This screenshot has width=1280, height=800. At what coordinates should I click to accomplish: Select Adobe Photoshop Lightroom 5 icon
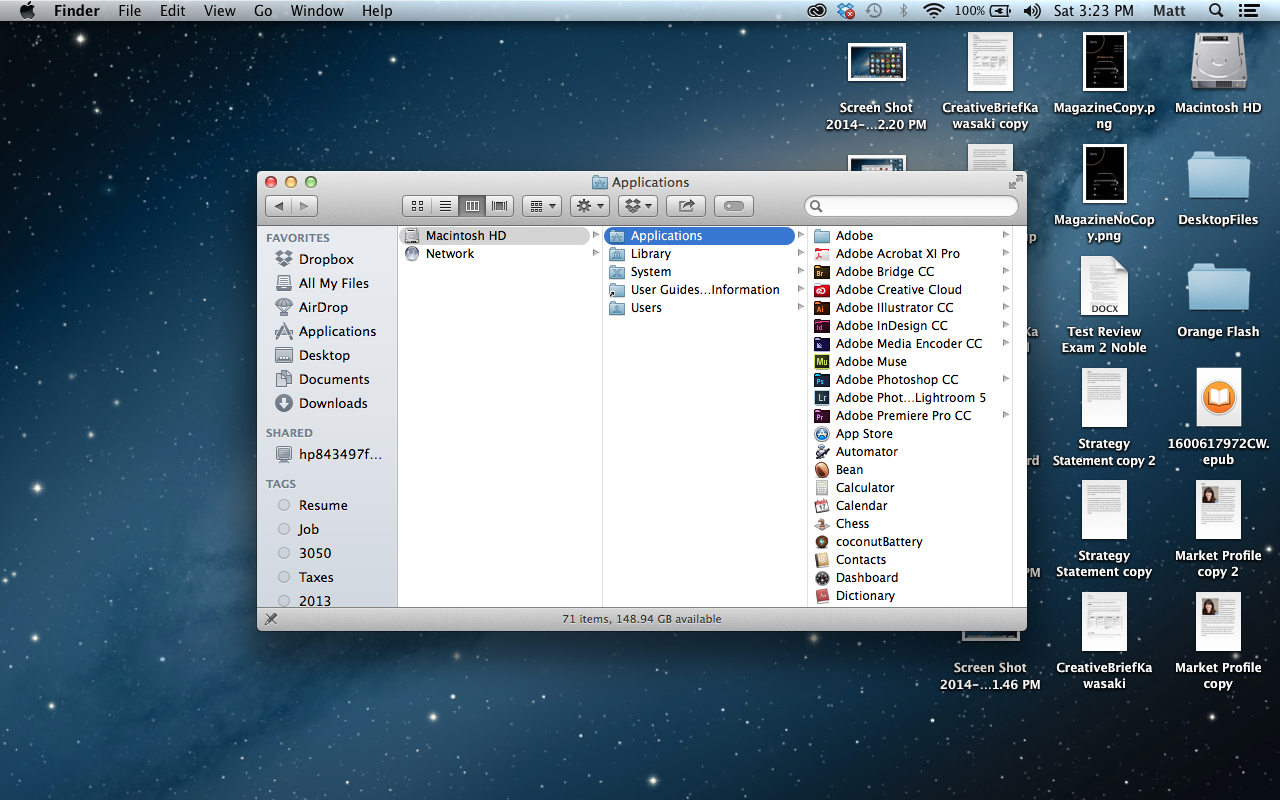click(822, 398)
